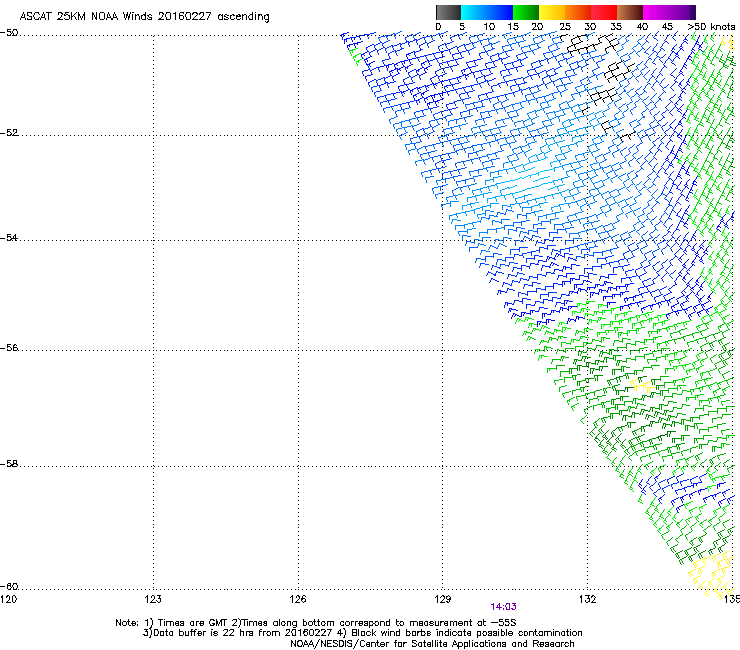740x650 pixels.
Task: Click the '>50 knots' legend label
Action: [x=711, y=27]
